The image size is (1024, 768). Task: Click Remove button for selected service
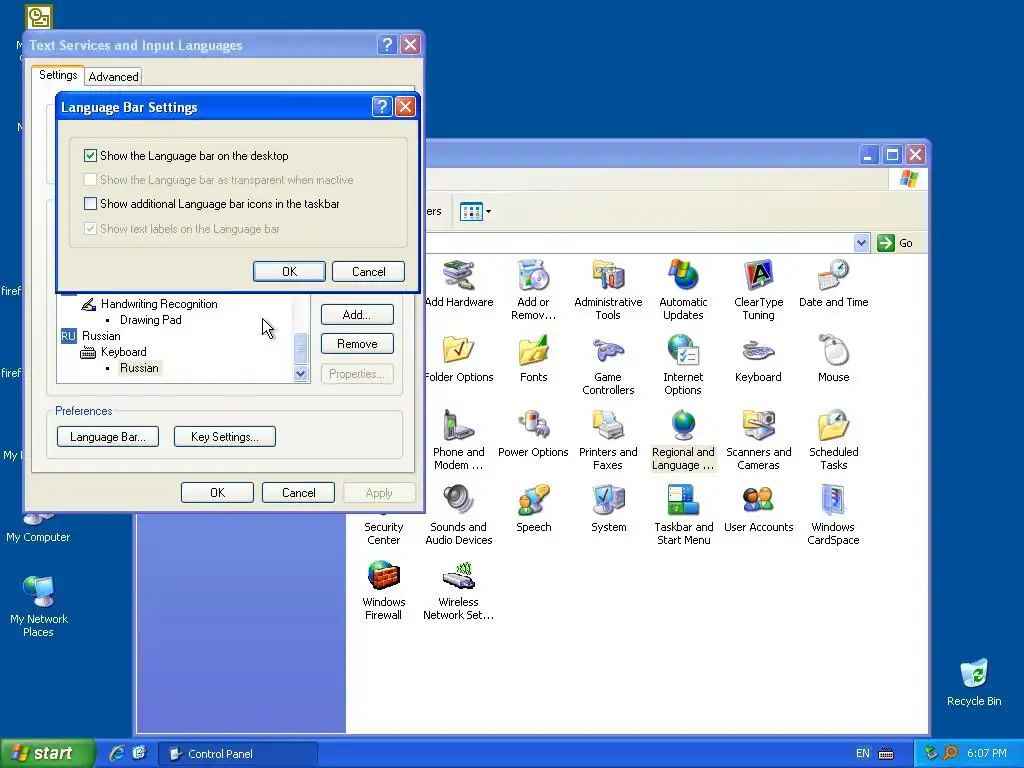[x=357, y=344]
